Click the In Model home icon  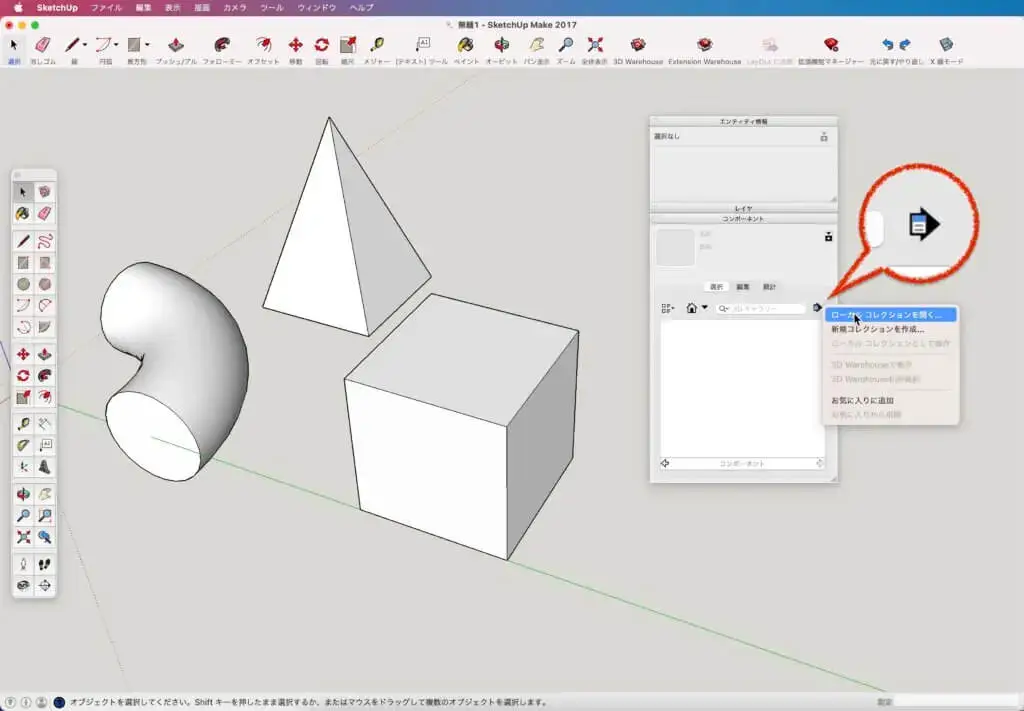692,308
